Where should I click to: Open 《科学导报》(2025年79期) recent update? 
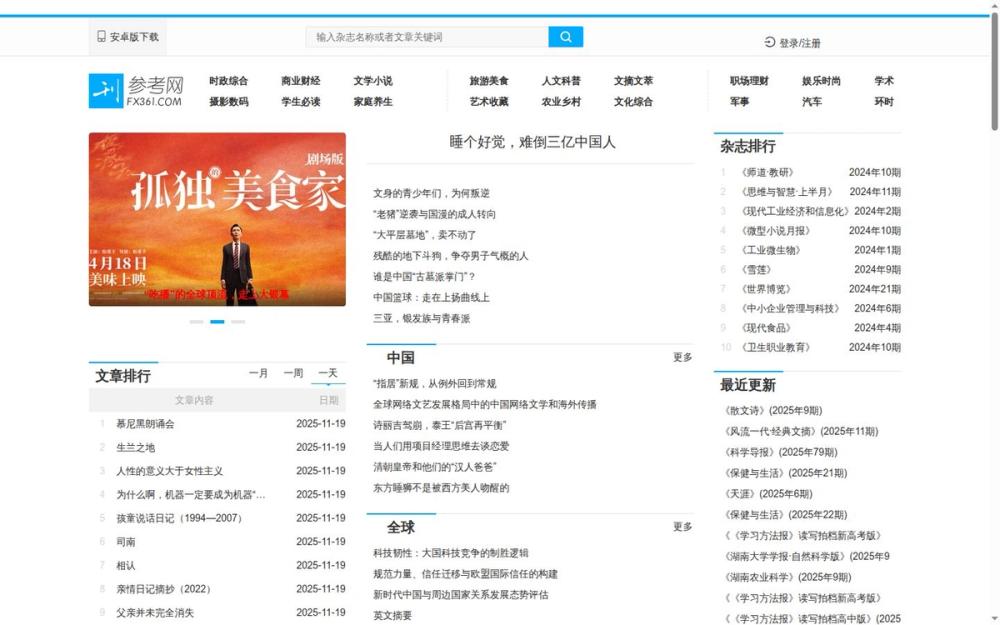pos(779,452)
